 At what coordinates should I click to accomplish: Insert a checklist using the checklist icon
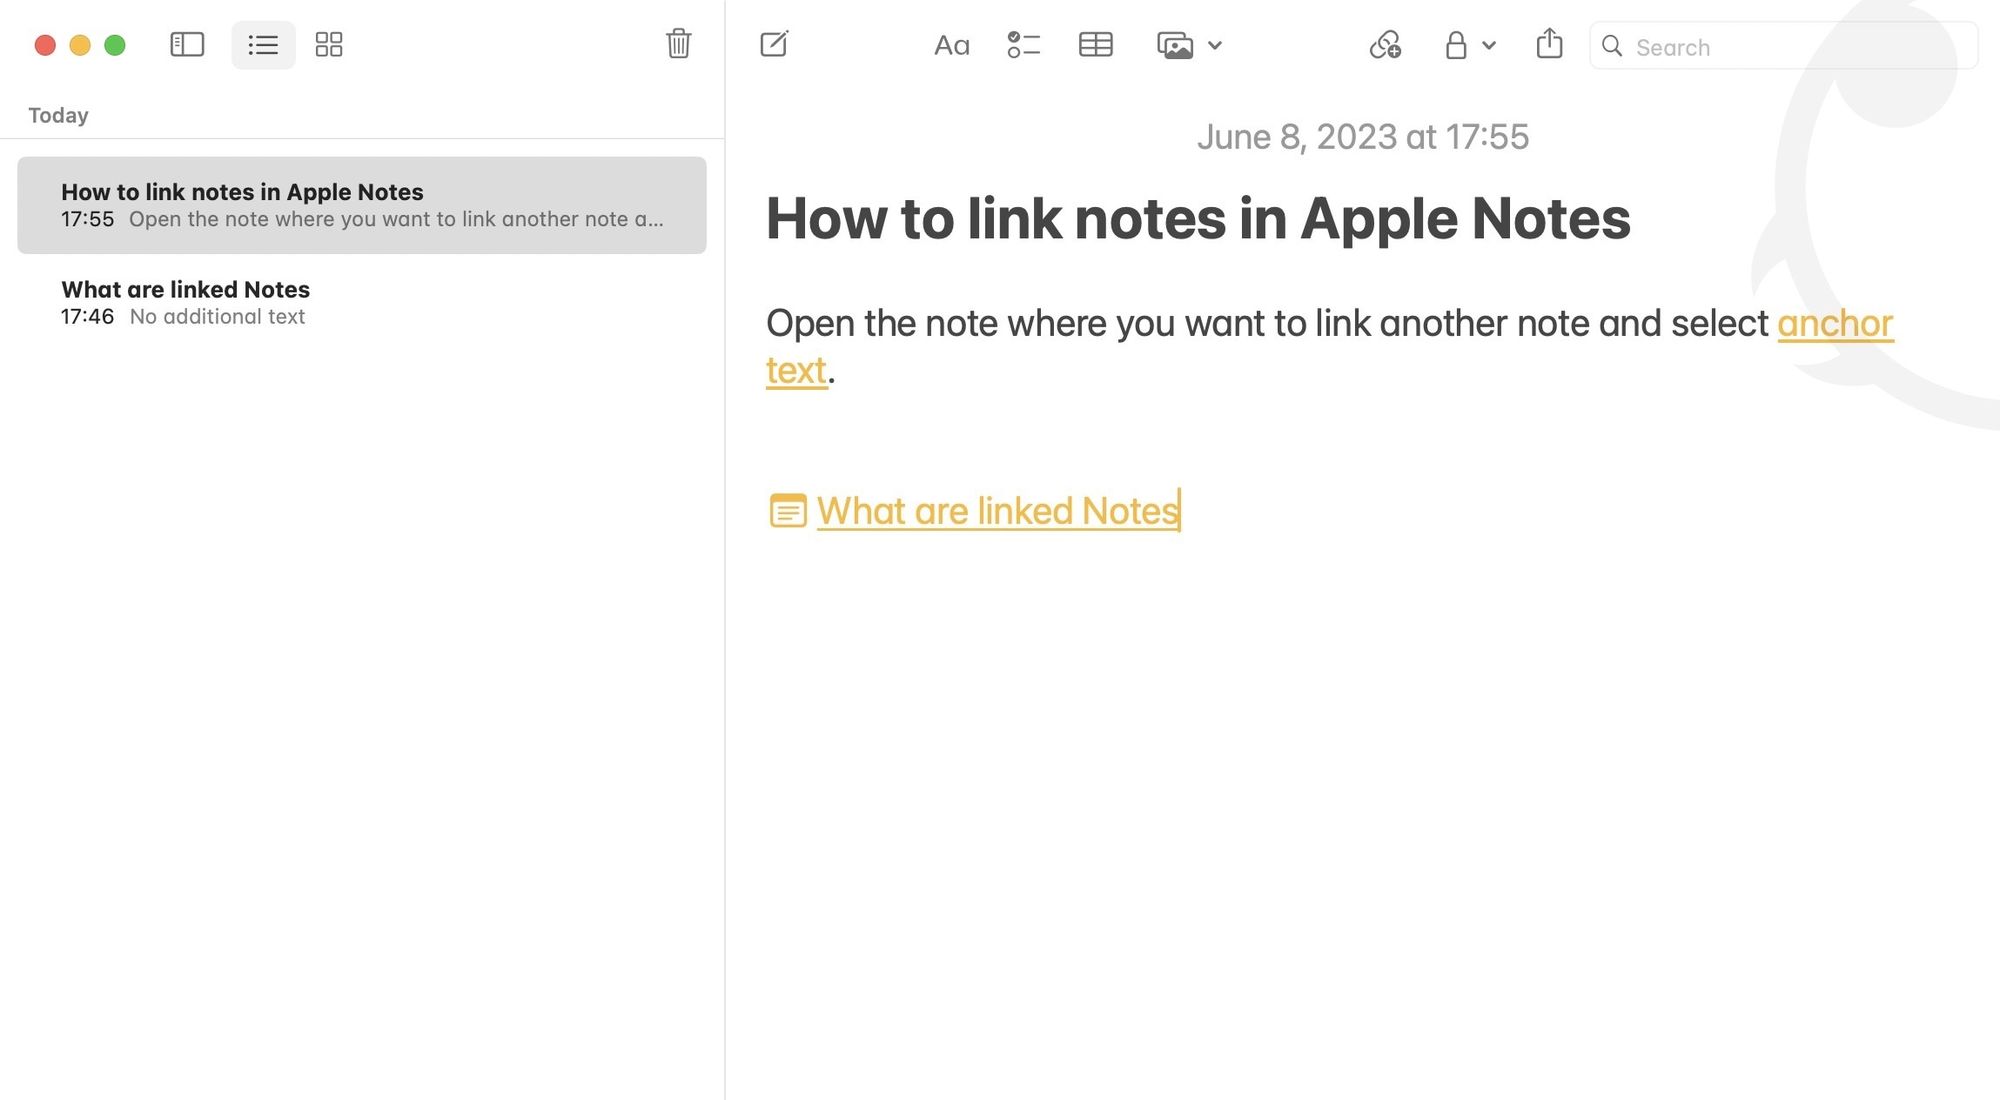coord(1023,45)
